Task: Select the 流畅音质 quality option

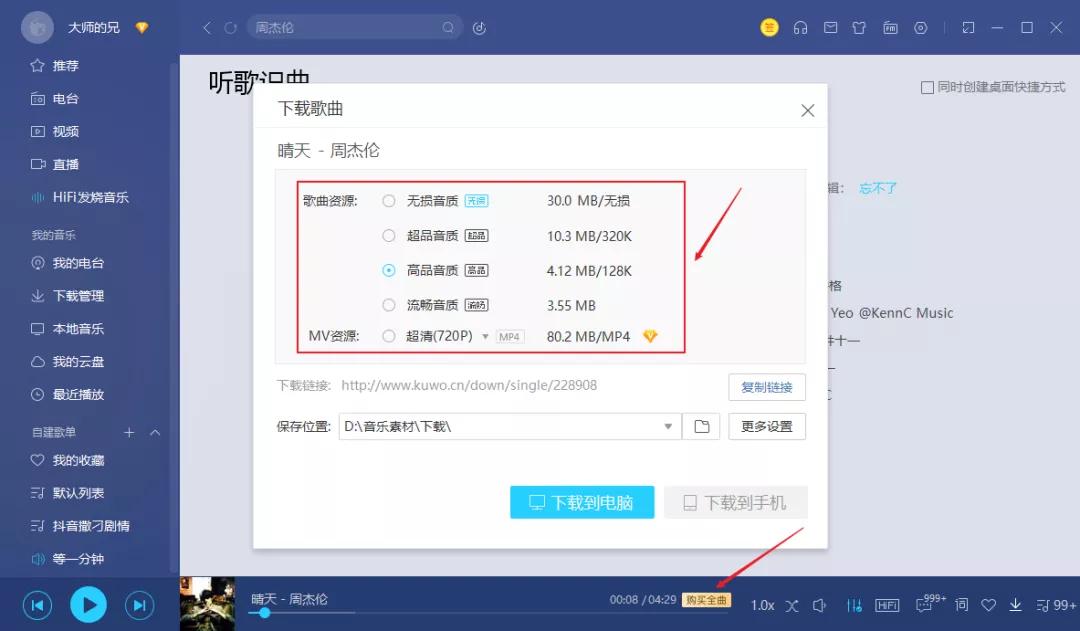Action: point(389,304)
